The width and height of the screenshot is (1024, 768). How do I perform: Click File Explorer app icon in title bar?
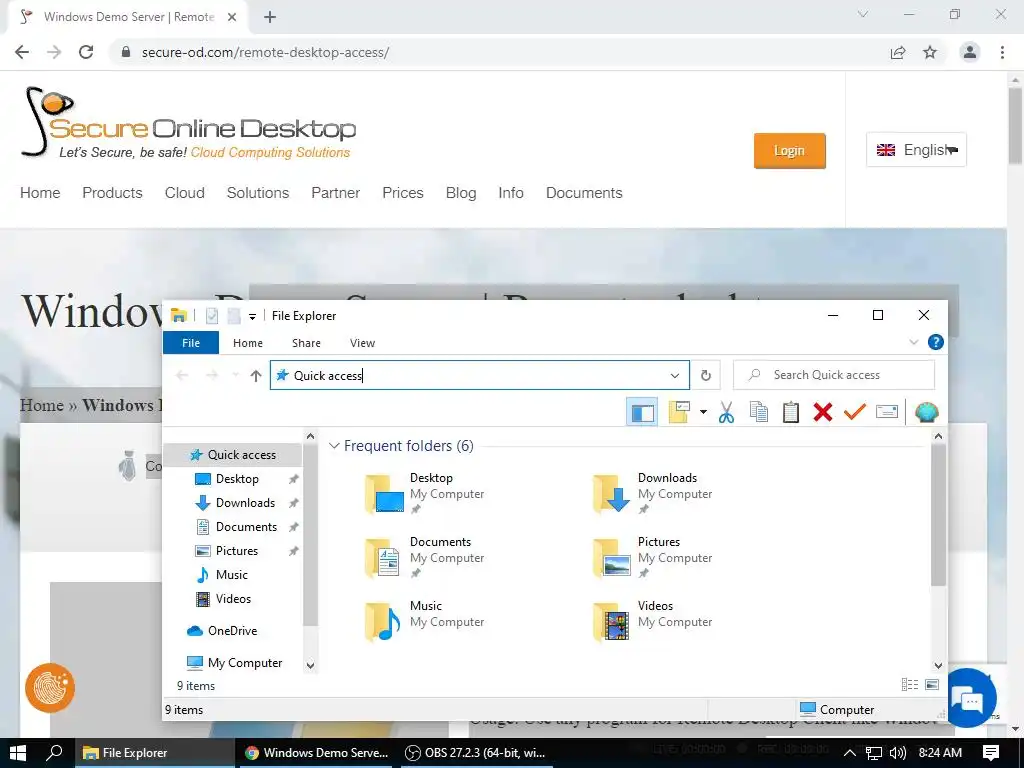[x=178, y=316]
